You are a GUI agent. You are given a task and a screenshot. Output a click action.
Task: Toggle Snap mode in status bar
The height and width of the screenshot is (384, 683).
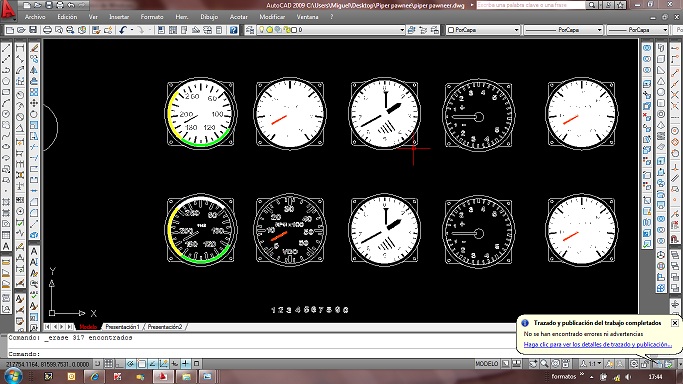(x=98, y=364)
